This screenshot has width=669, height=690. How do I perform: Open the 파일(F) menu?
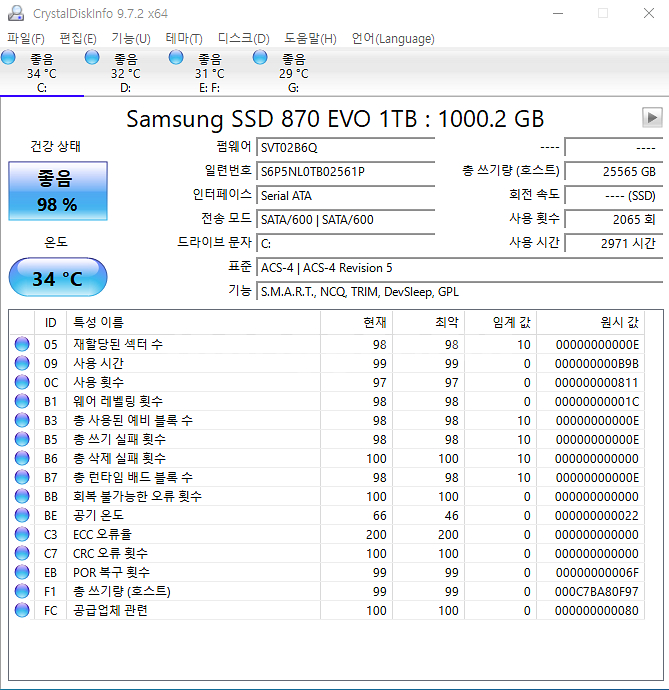tap(25, 39)
